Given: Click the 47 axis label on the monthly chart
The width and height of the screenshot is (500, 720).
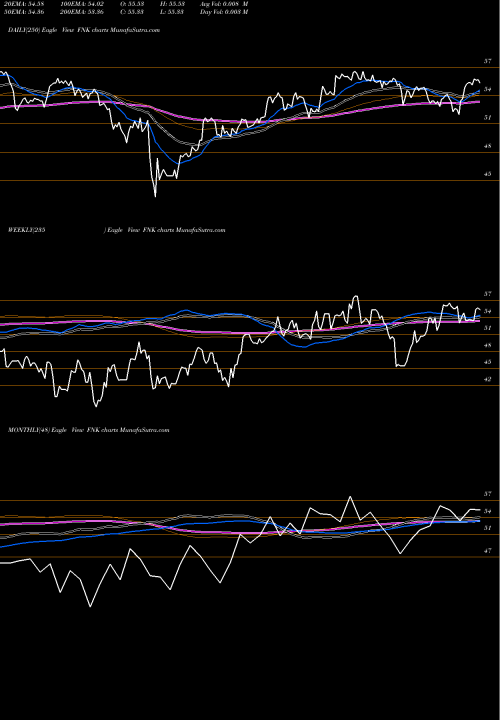Looking at the screenshot, I should pos(488,551).
